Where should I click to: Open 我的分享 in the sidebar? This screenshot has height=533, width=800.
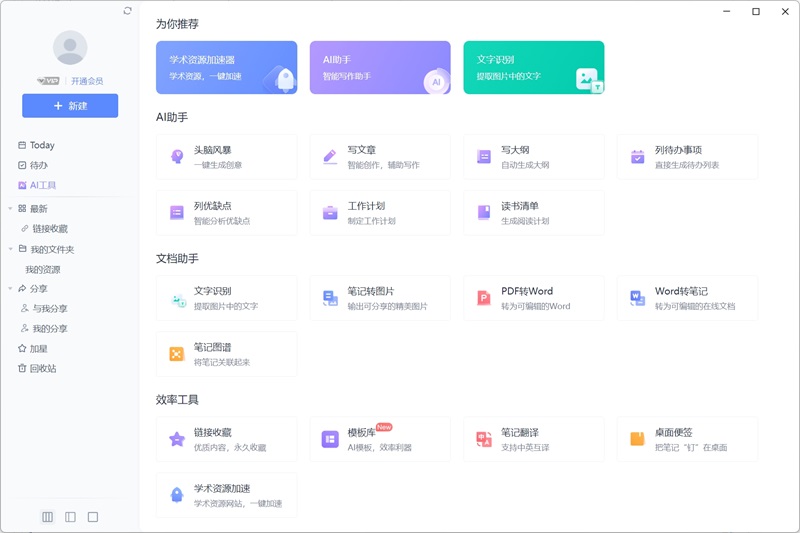point(44,328)
